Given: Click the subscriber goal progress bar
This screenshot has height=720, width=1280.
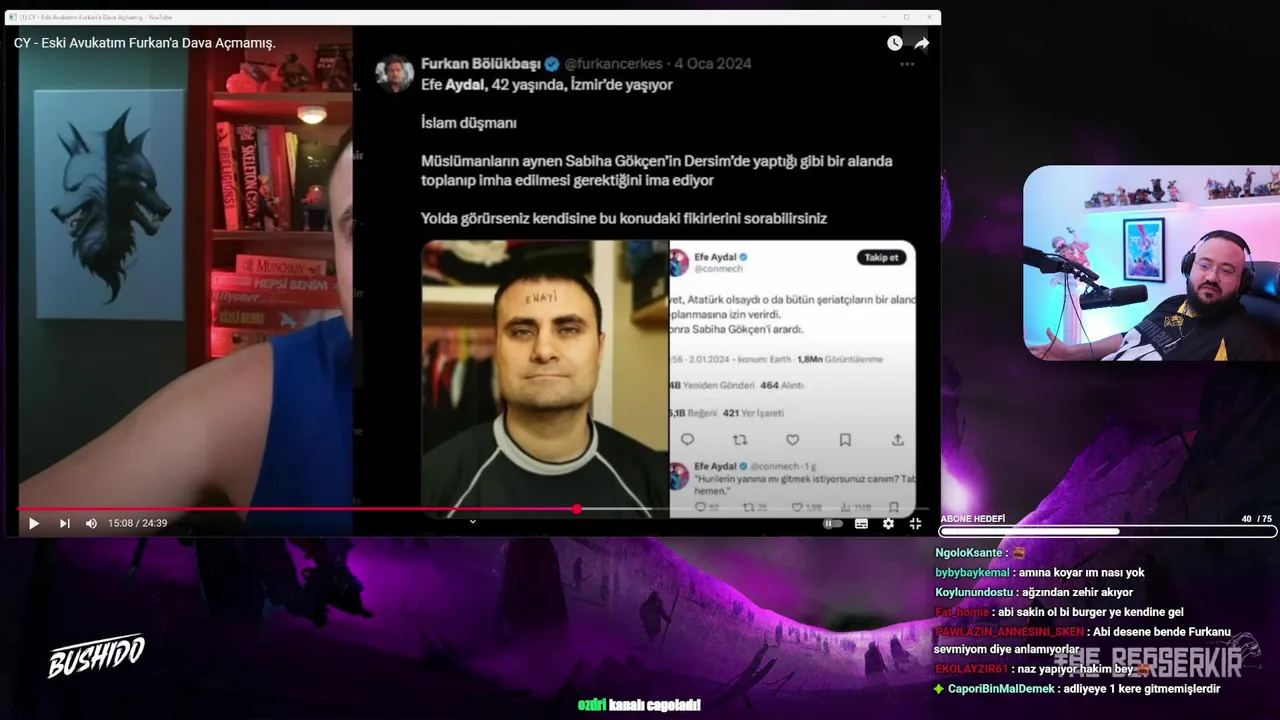Looking at the screenshot, I should pyautogui.click(x=1107, y=532).
